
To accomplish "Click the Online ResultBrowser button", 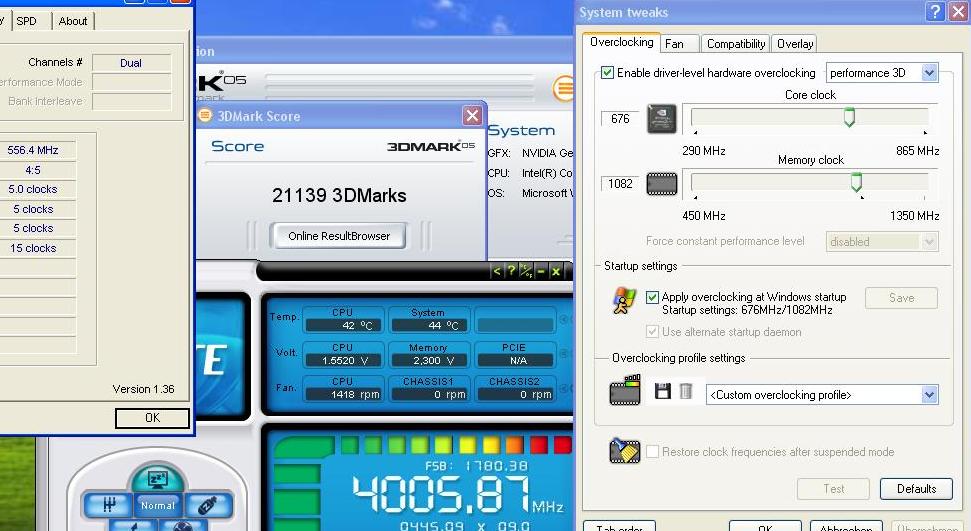I will point(339,236).
